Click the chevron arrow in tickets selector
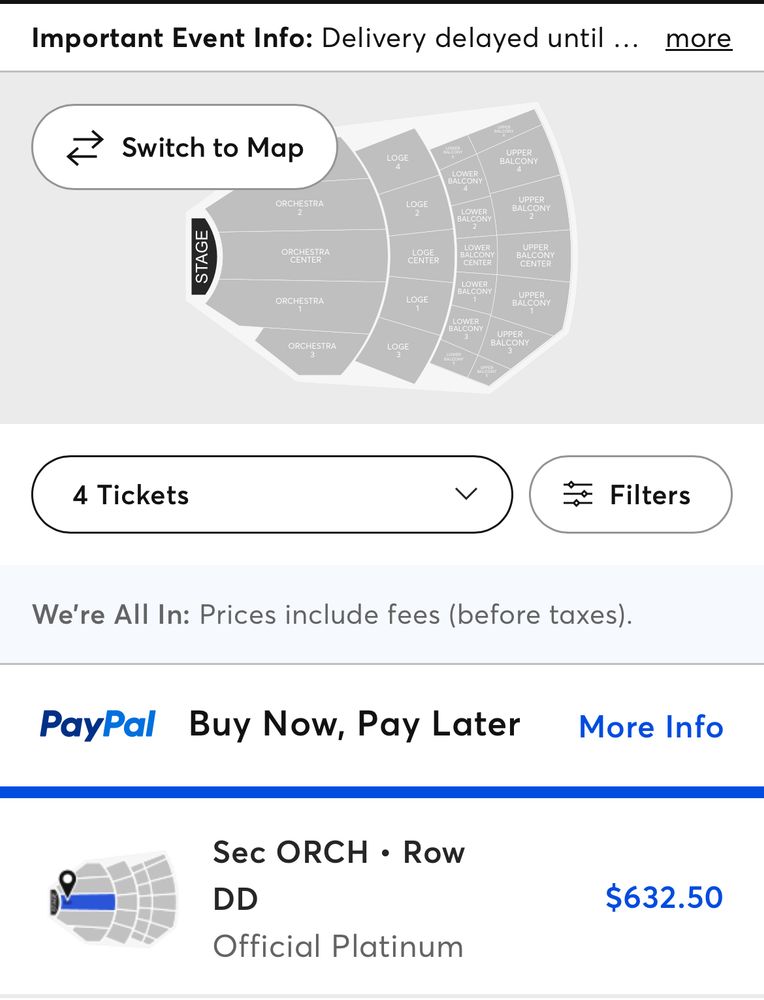This screenshot has width=764, height=1000. tap(466, 494)
